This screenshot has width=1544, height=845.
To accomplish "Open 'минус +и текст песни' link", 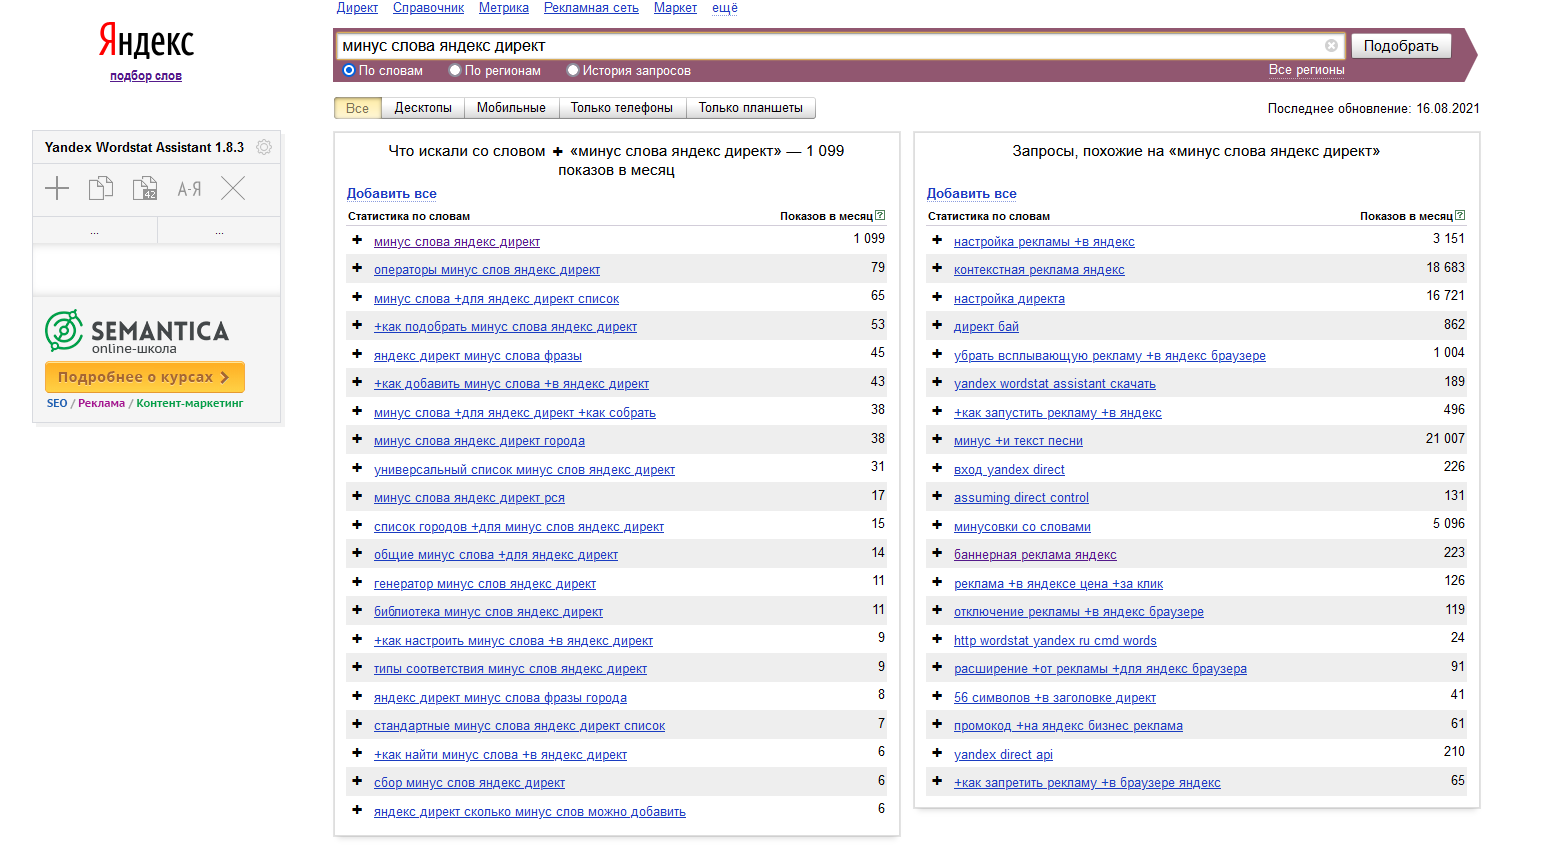I will coord(1018,441).
